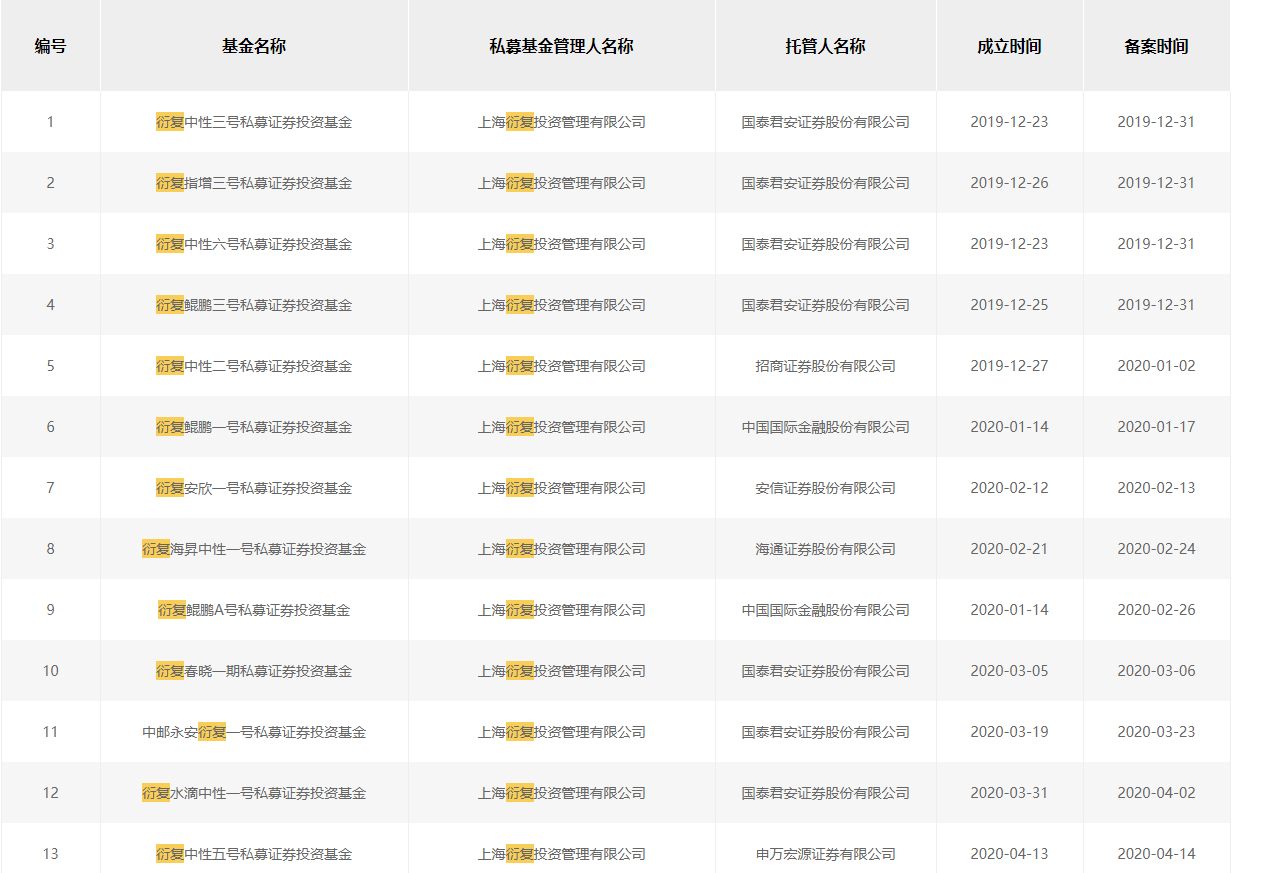1266x873 pixels.
Task: Select custodian 国泰君安证券股份有限公司 in row 4
Action: 825,305
